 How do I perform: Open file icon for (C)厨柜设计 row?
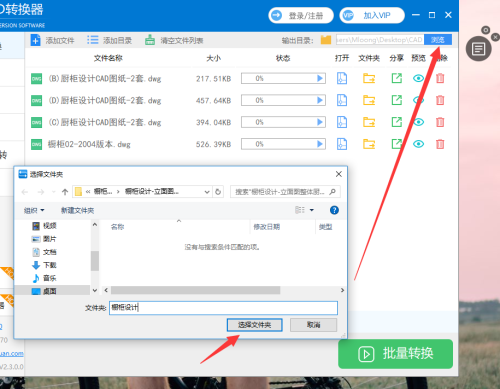point(342,122)
